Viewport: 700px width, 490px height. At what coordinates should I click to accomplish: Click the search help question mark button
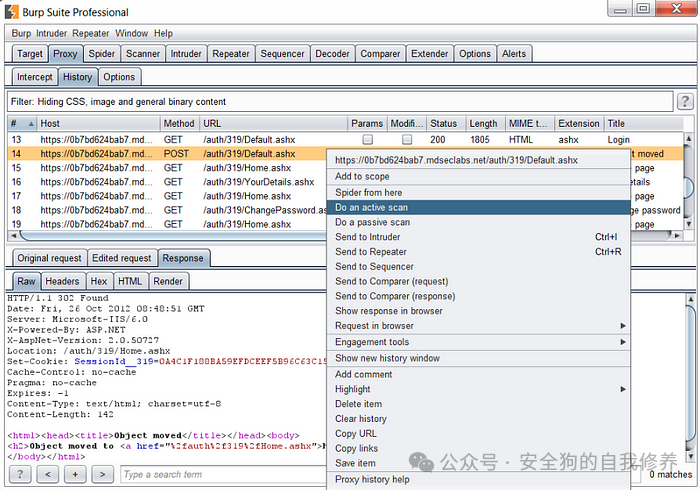point(20,474)
